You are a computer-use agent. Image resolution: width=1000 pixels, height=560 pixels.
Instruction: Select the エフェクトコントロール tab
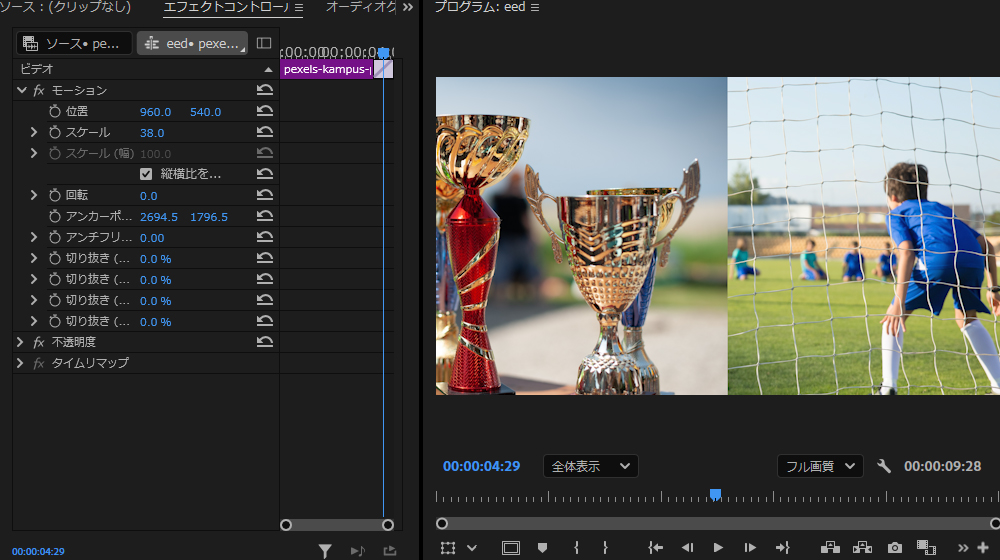(226, 7)
